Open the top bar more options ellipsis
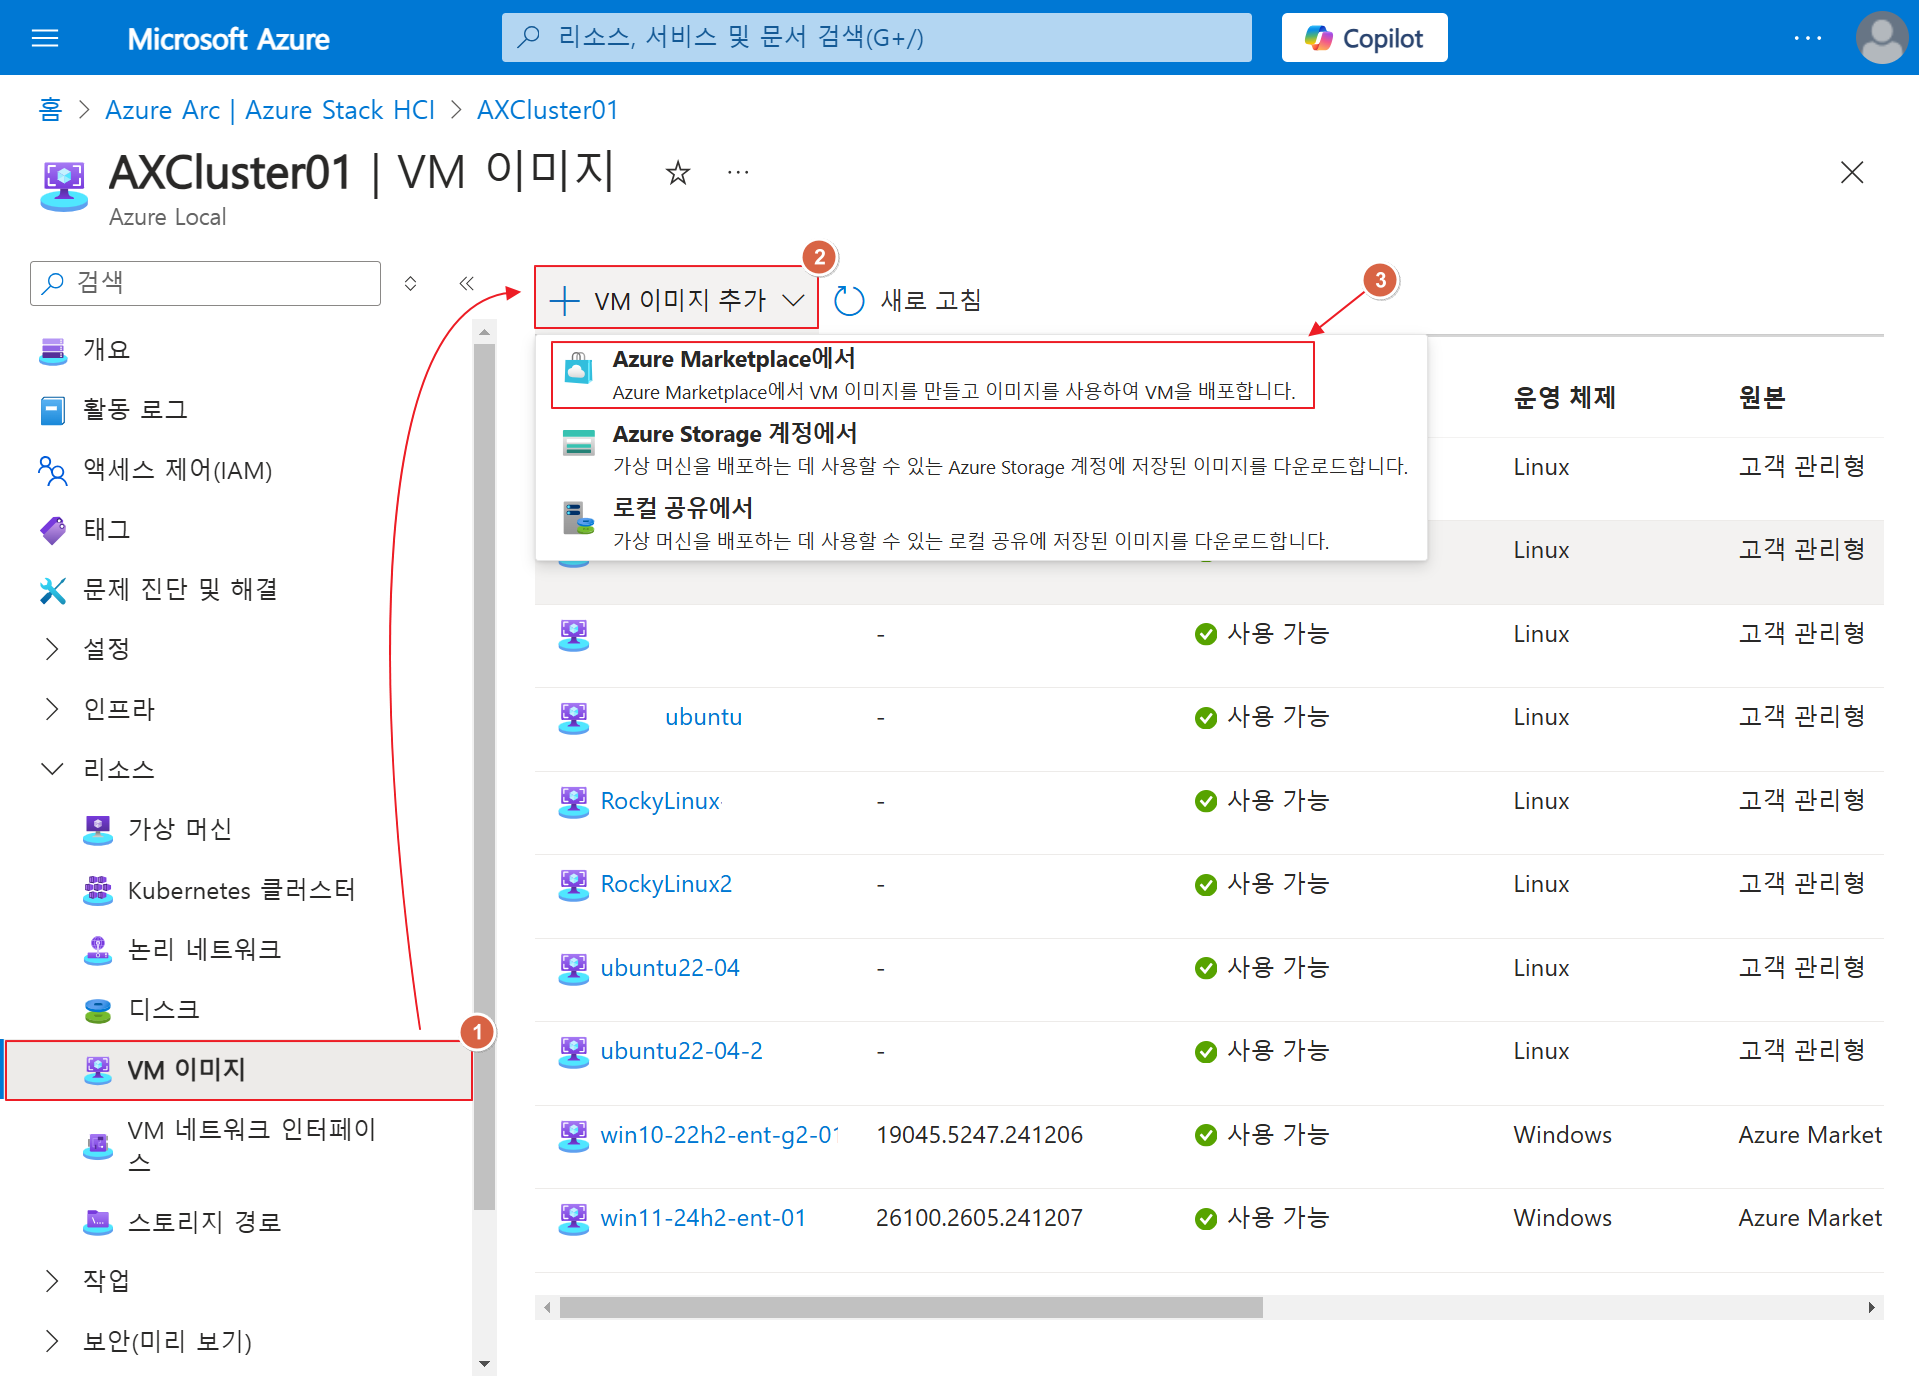 coord(1807,38)
